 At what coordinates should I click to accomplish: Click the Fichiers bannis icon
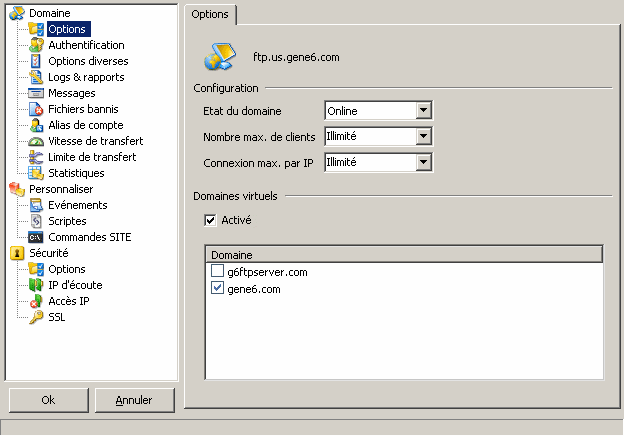point(36,109)
